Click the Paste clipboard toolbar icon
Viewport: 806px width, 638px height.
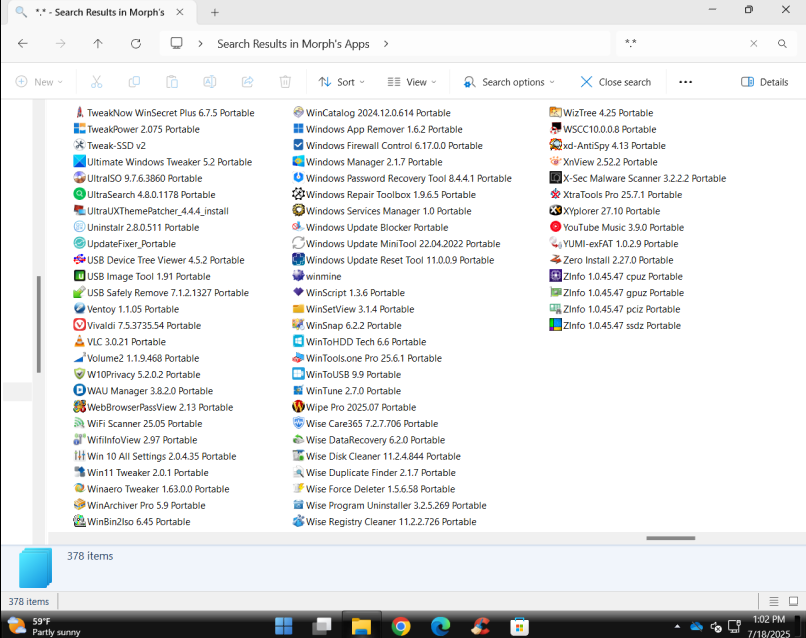pos(172,82)
